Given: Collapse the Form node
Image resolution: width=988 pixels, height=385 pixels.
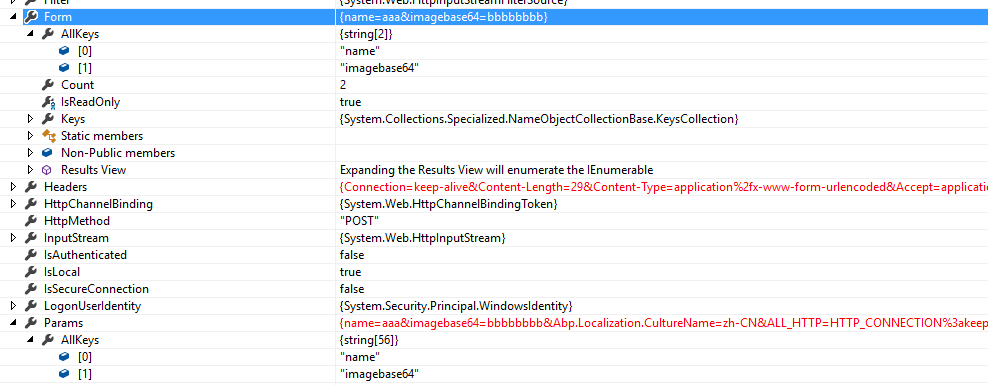Looking at the screenshot, I should (x=13, y=18).
